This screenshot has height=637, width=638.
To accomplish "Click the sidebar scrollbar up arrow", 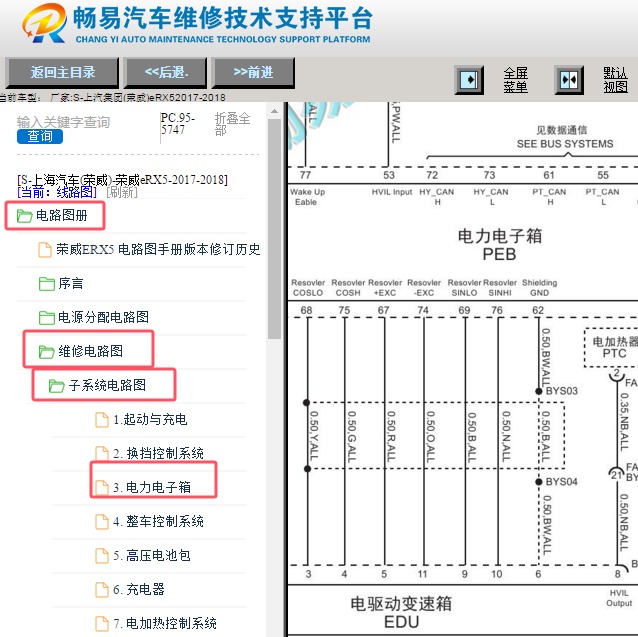I will point(275,111).
